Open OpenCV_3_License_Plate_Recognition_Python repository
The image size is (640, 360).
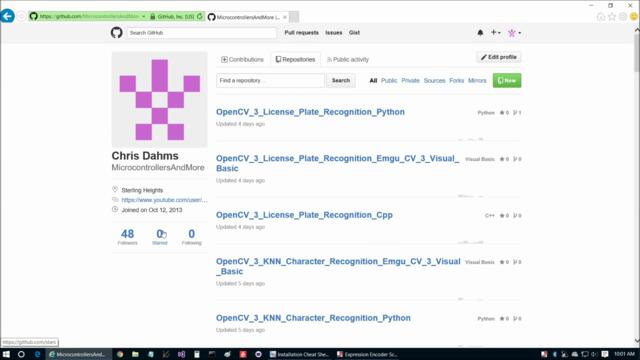(x=310, y=112)
